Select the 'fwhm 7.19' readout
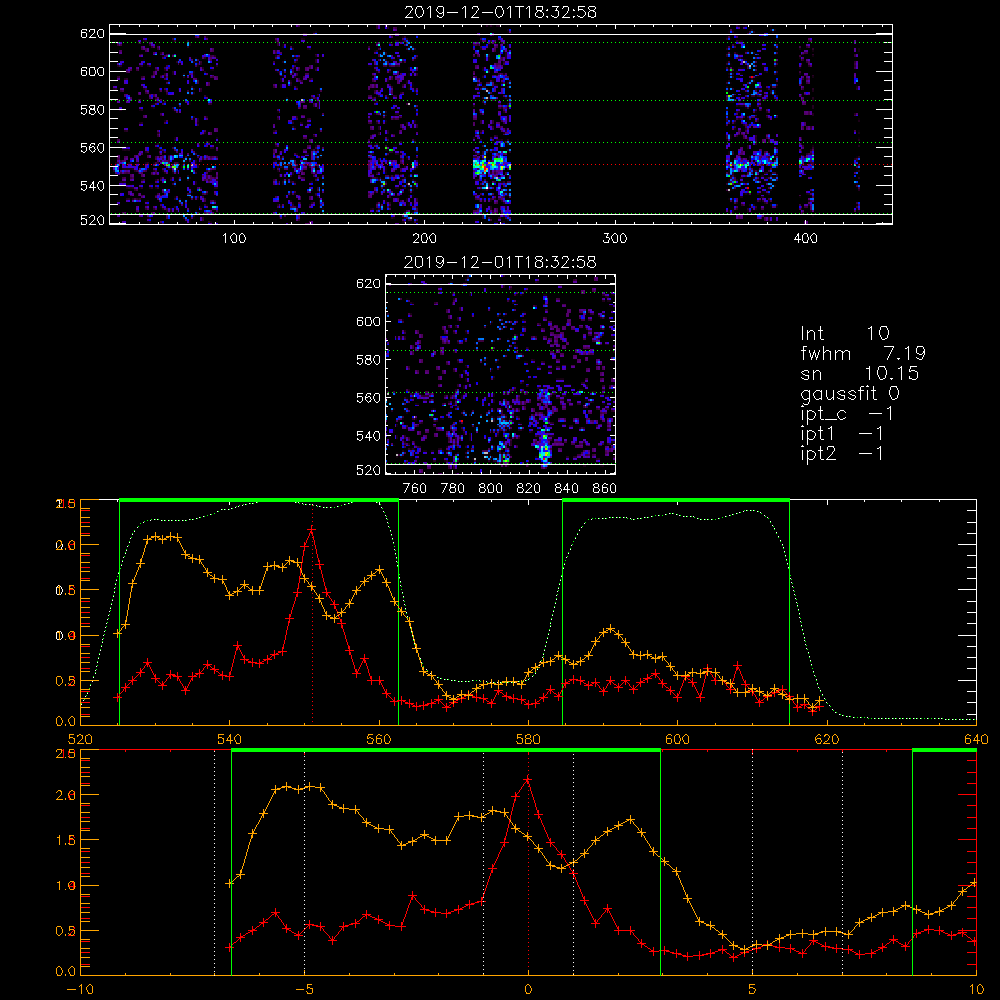Viewport: 1000px width, 1000px height. coord(863,353)
